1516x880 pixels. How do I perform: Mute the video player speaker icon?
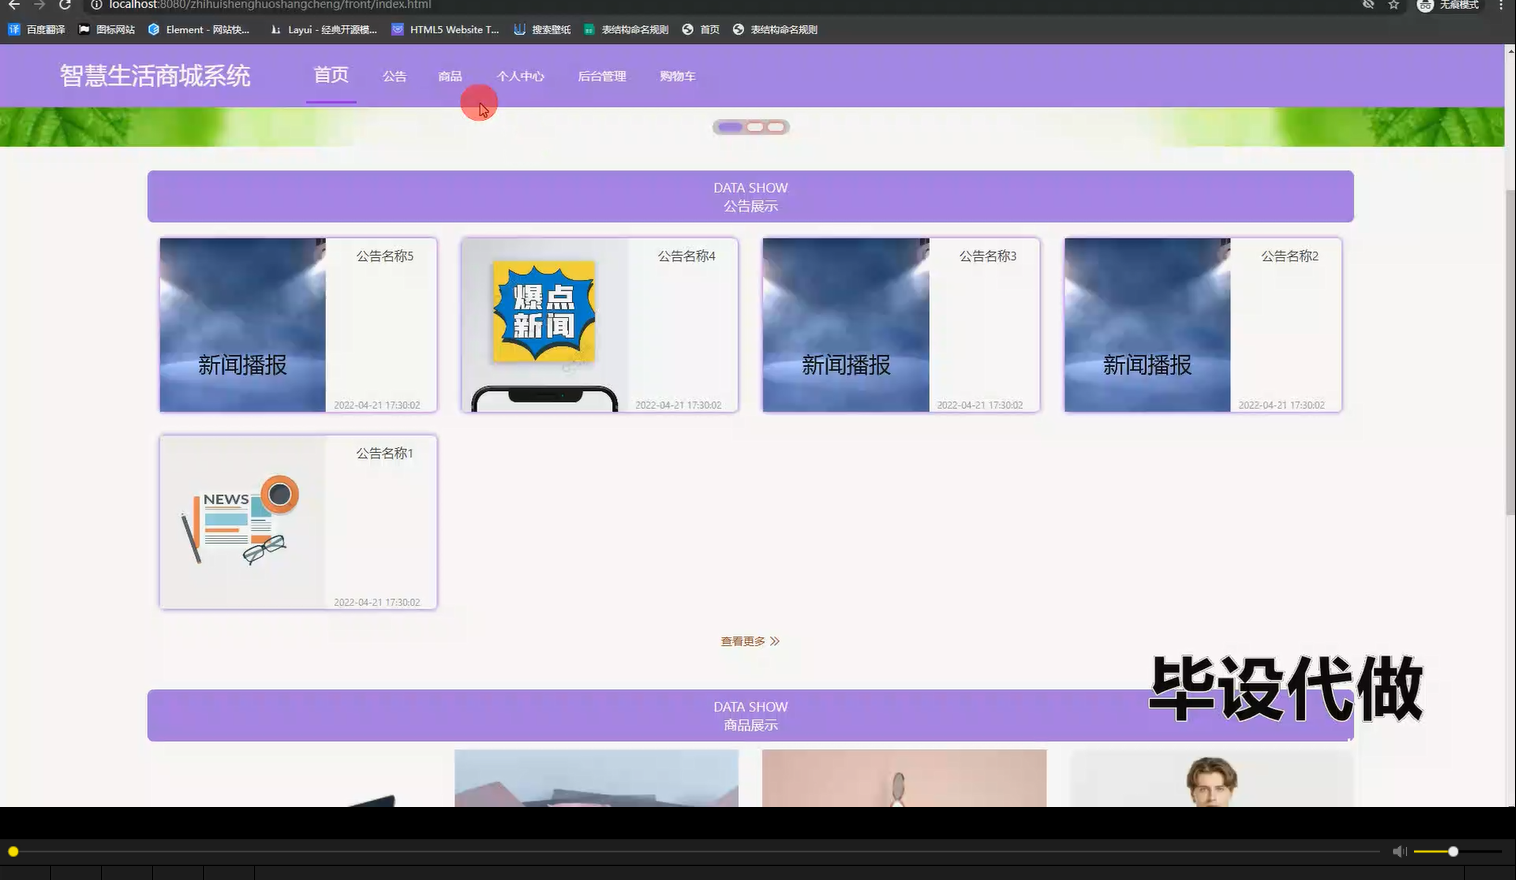pos(1399,851)
